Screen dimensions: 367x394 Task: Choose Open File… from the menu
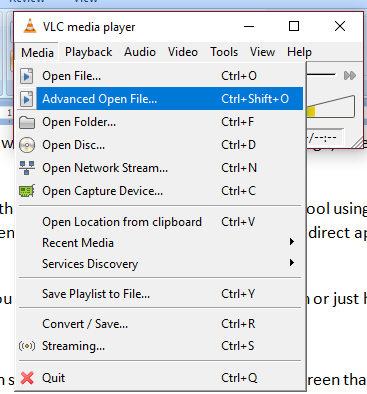[161, 76]
